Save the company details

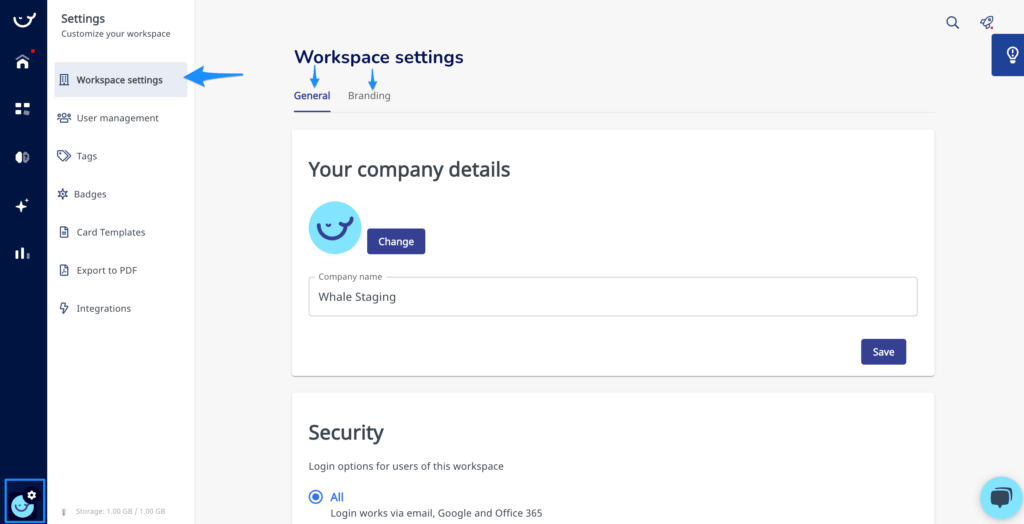[883, 352]
